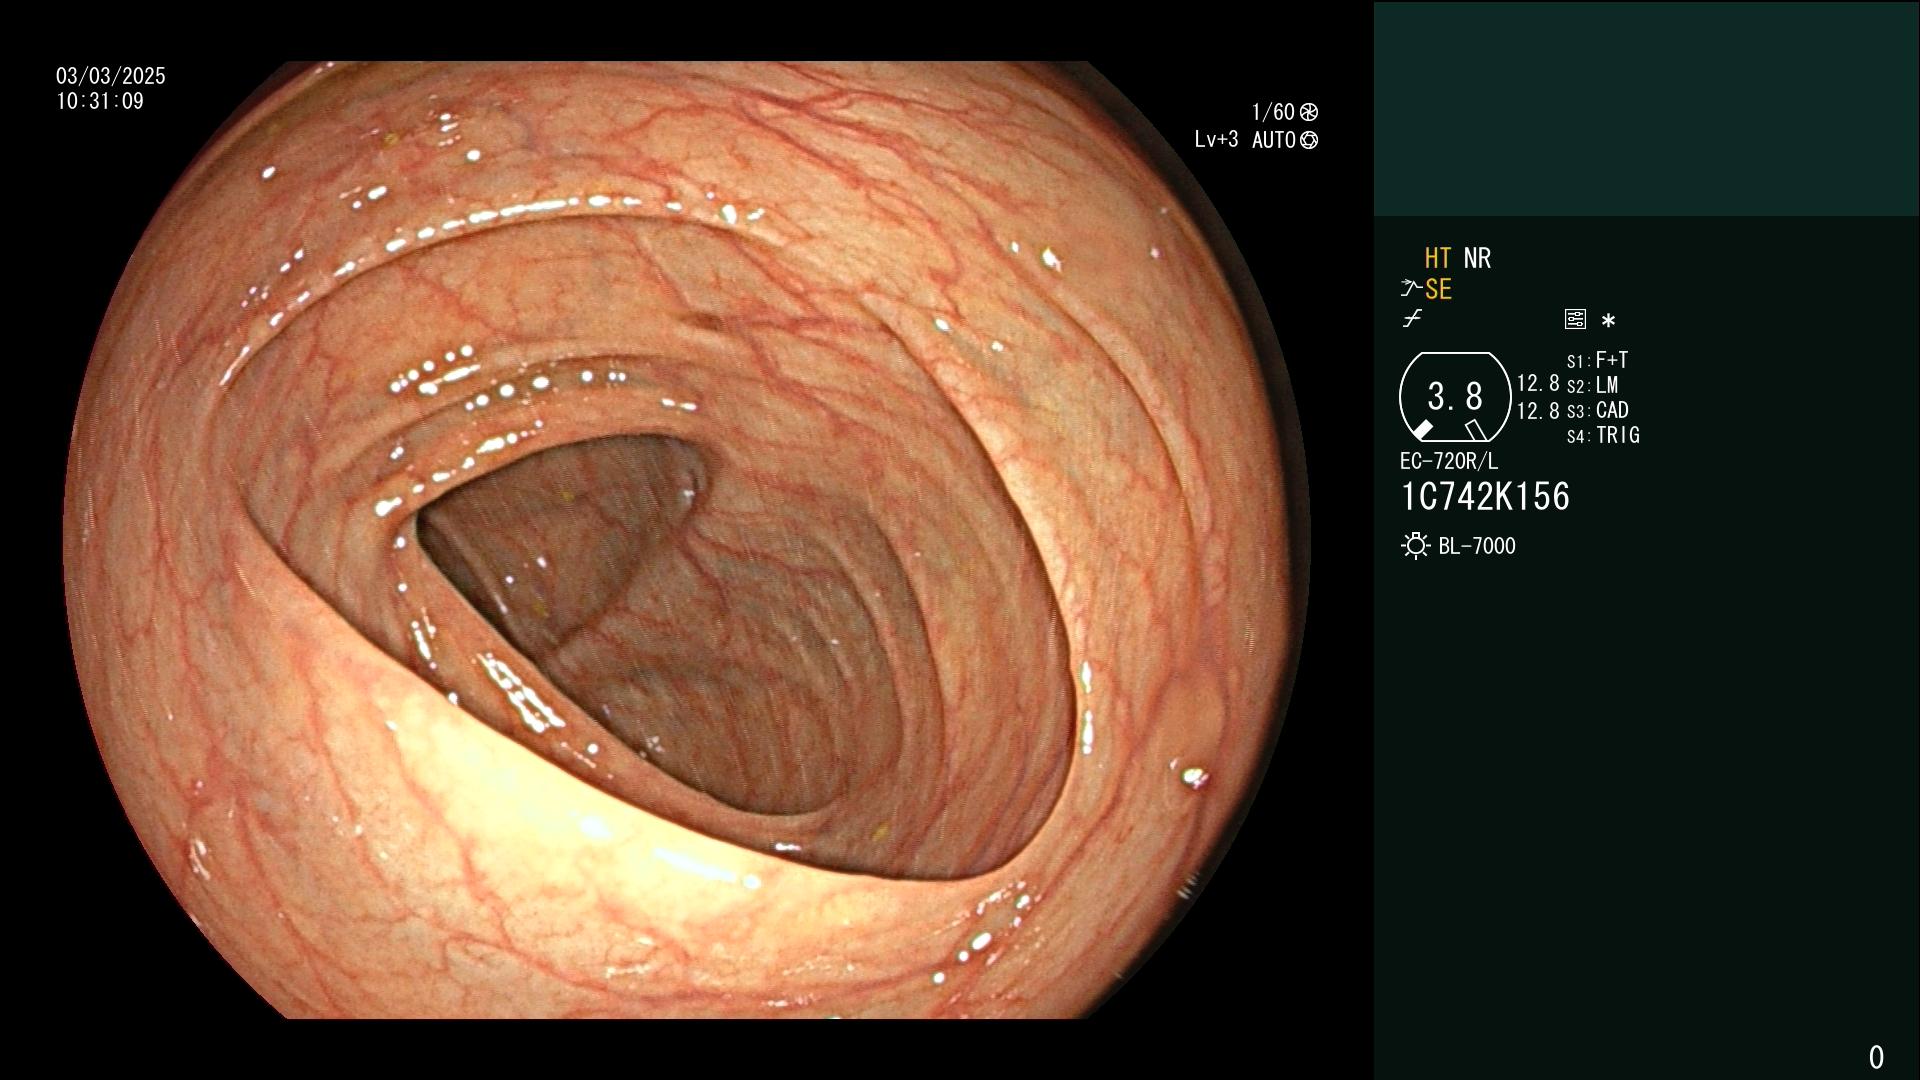Click the structure enhancement icon beside SE
Screen dimensions: 1920x1080
point(1411,290)
